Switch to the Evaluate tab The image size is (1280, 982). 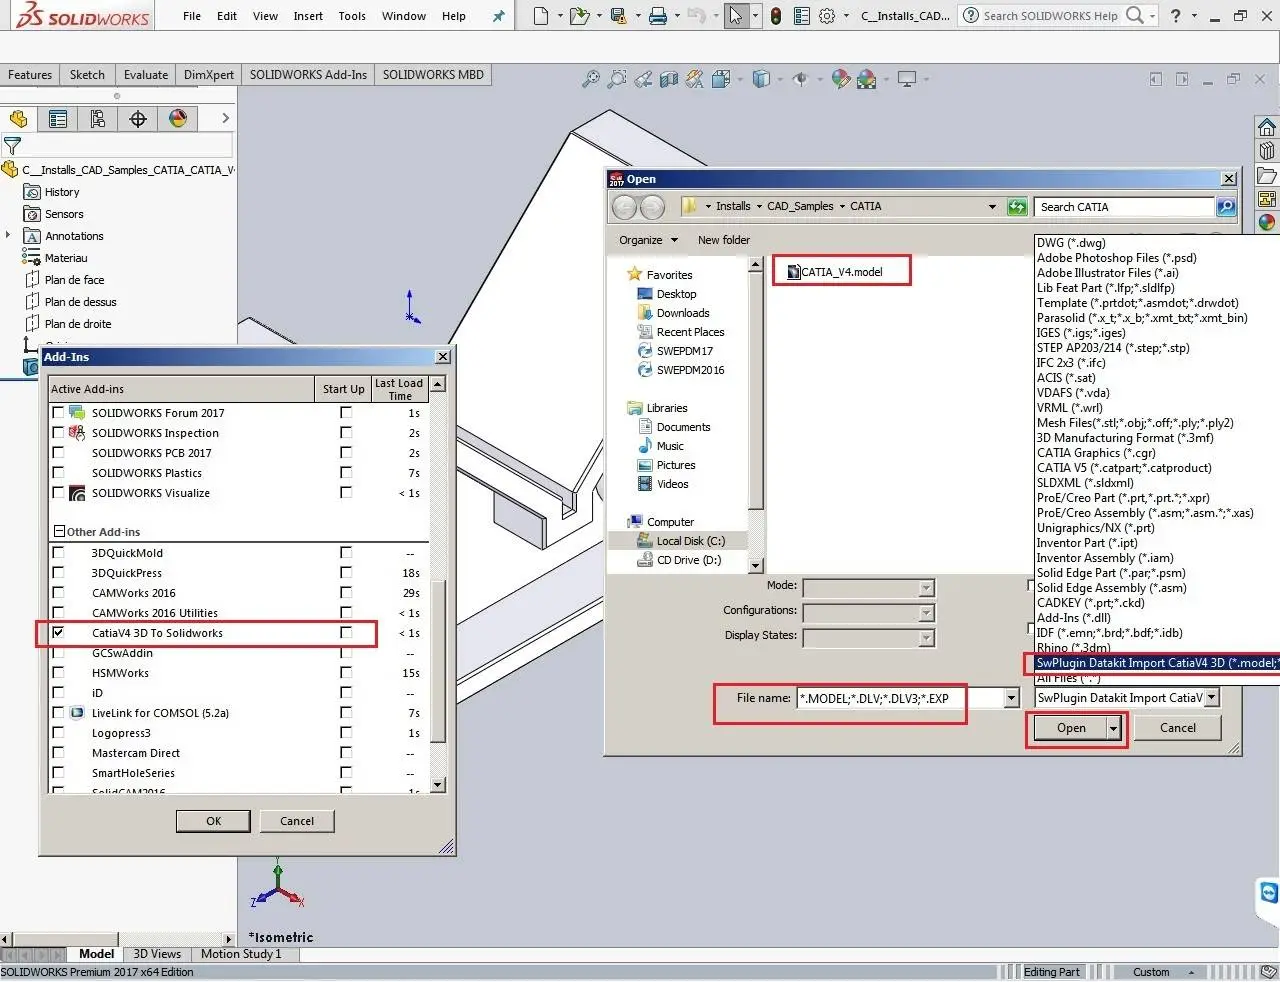coord(146,75)
